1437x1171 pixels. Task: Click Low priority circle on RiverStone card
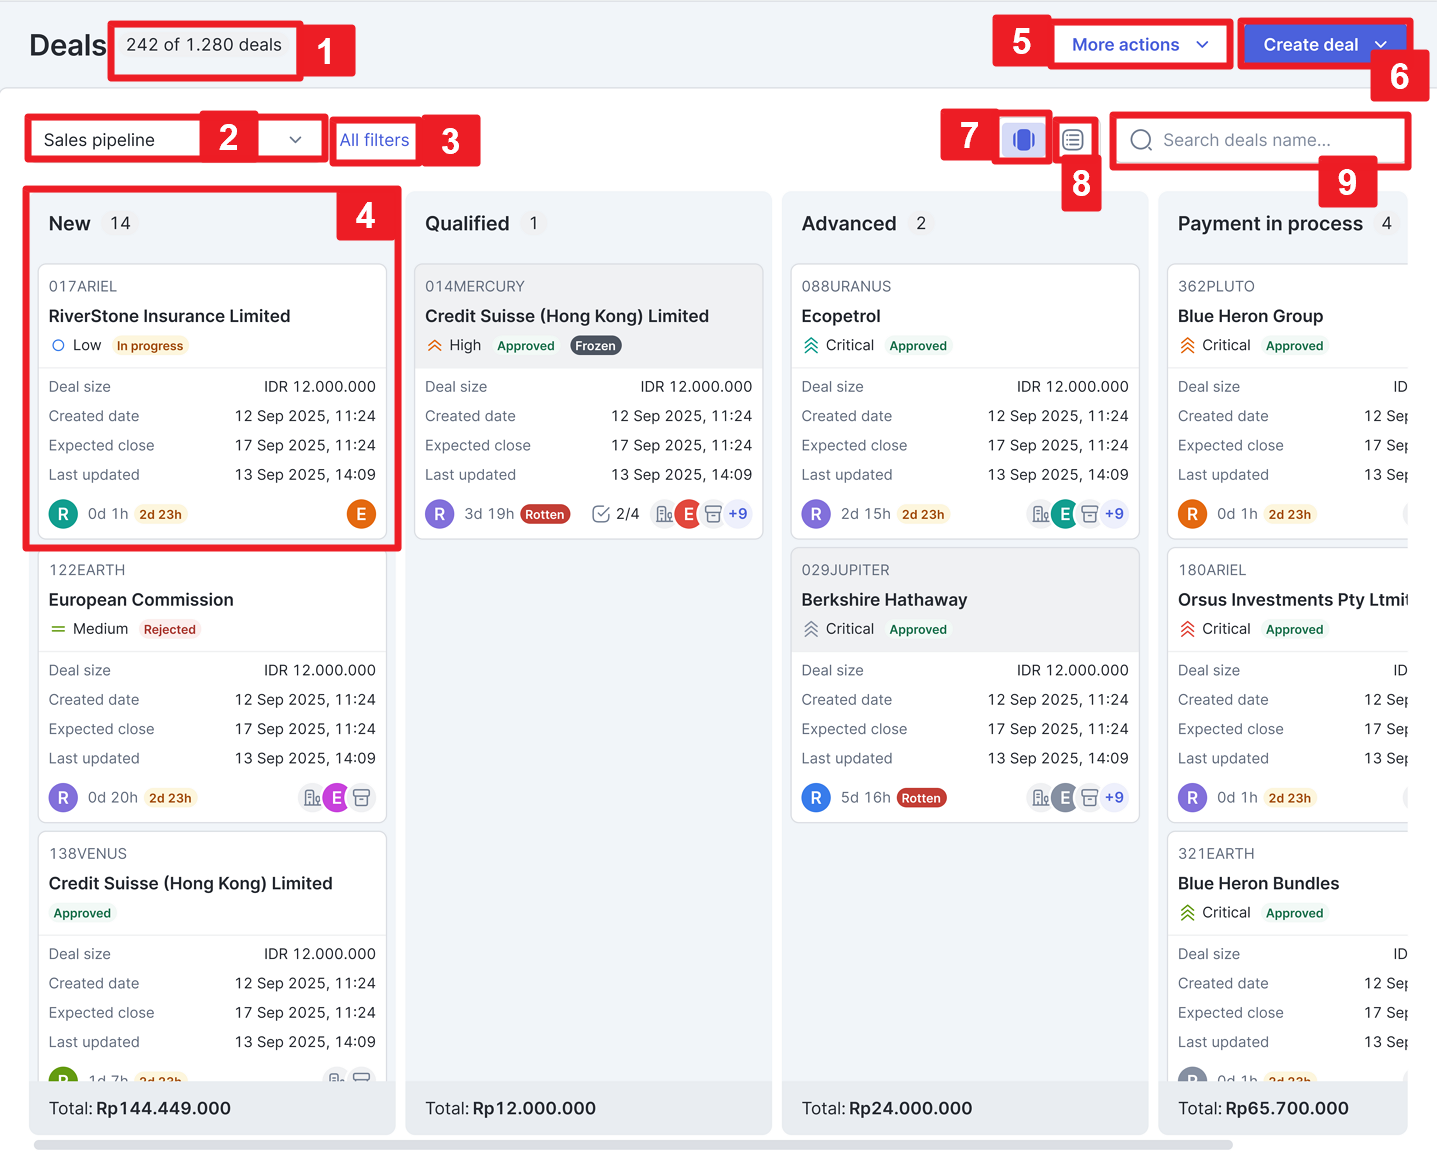58,346
